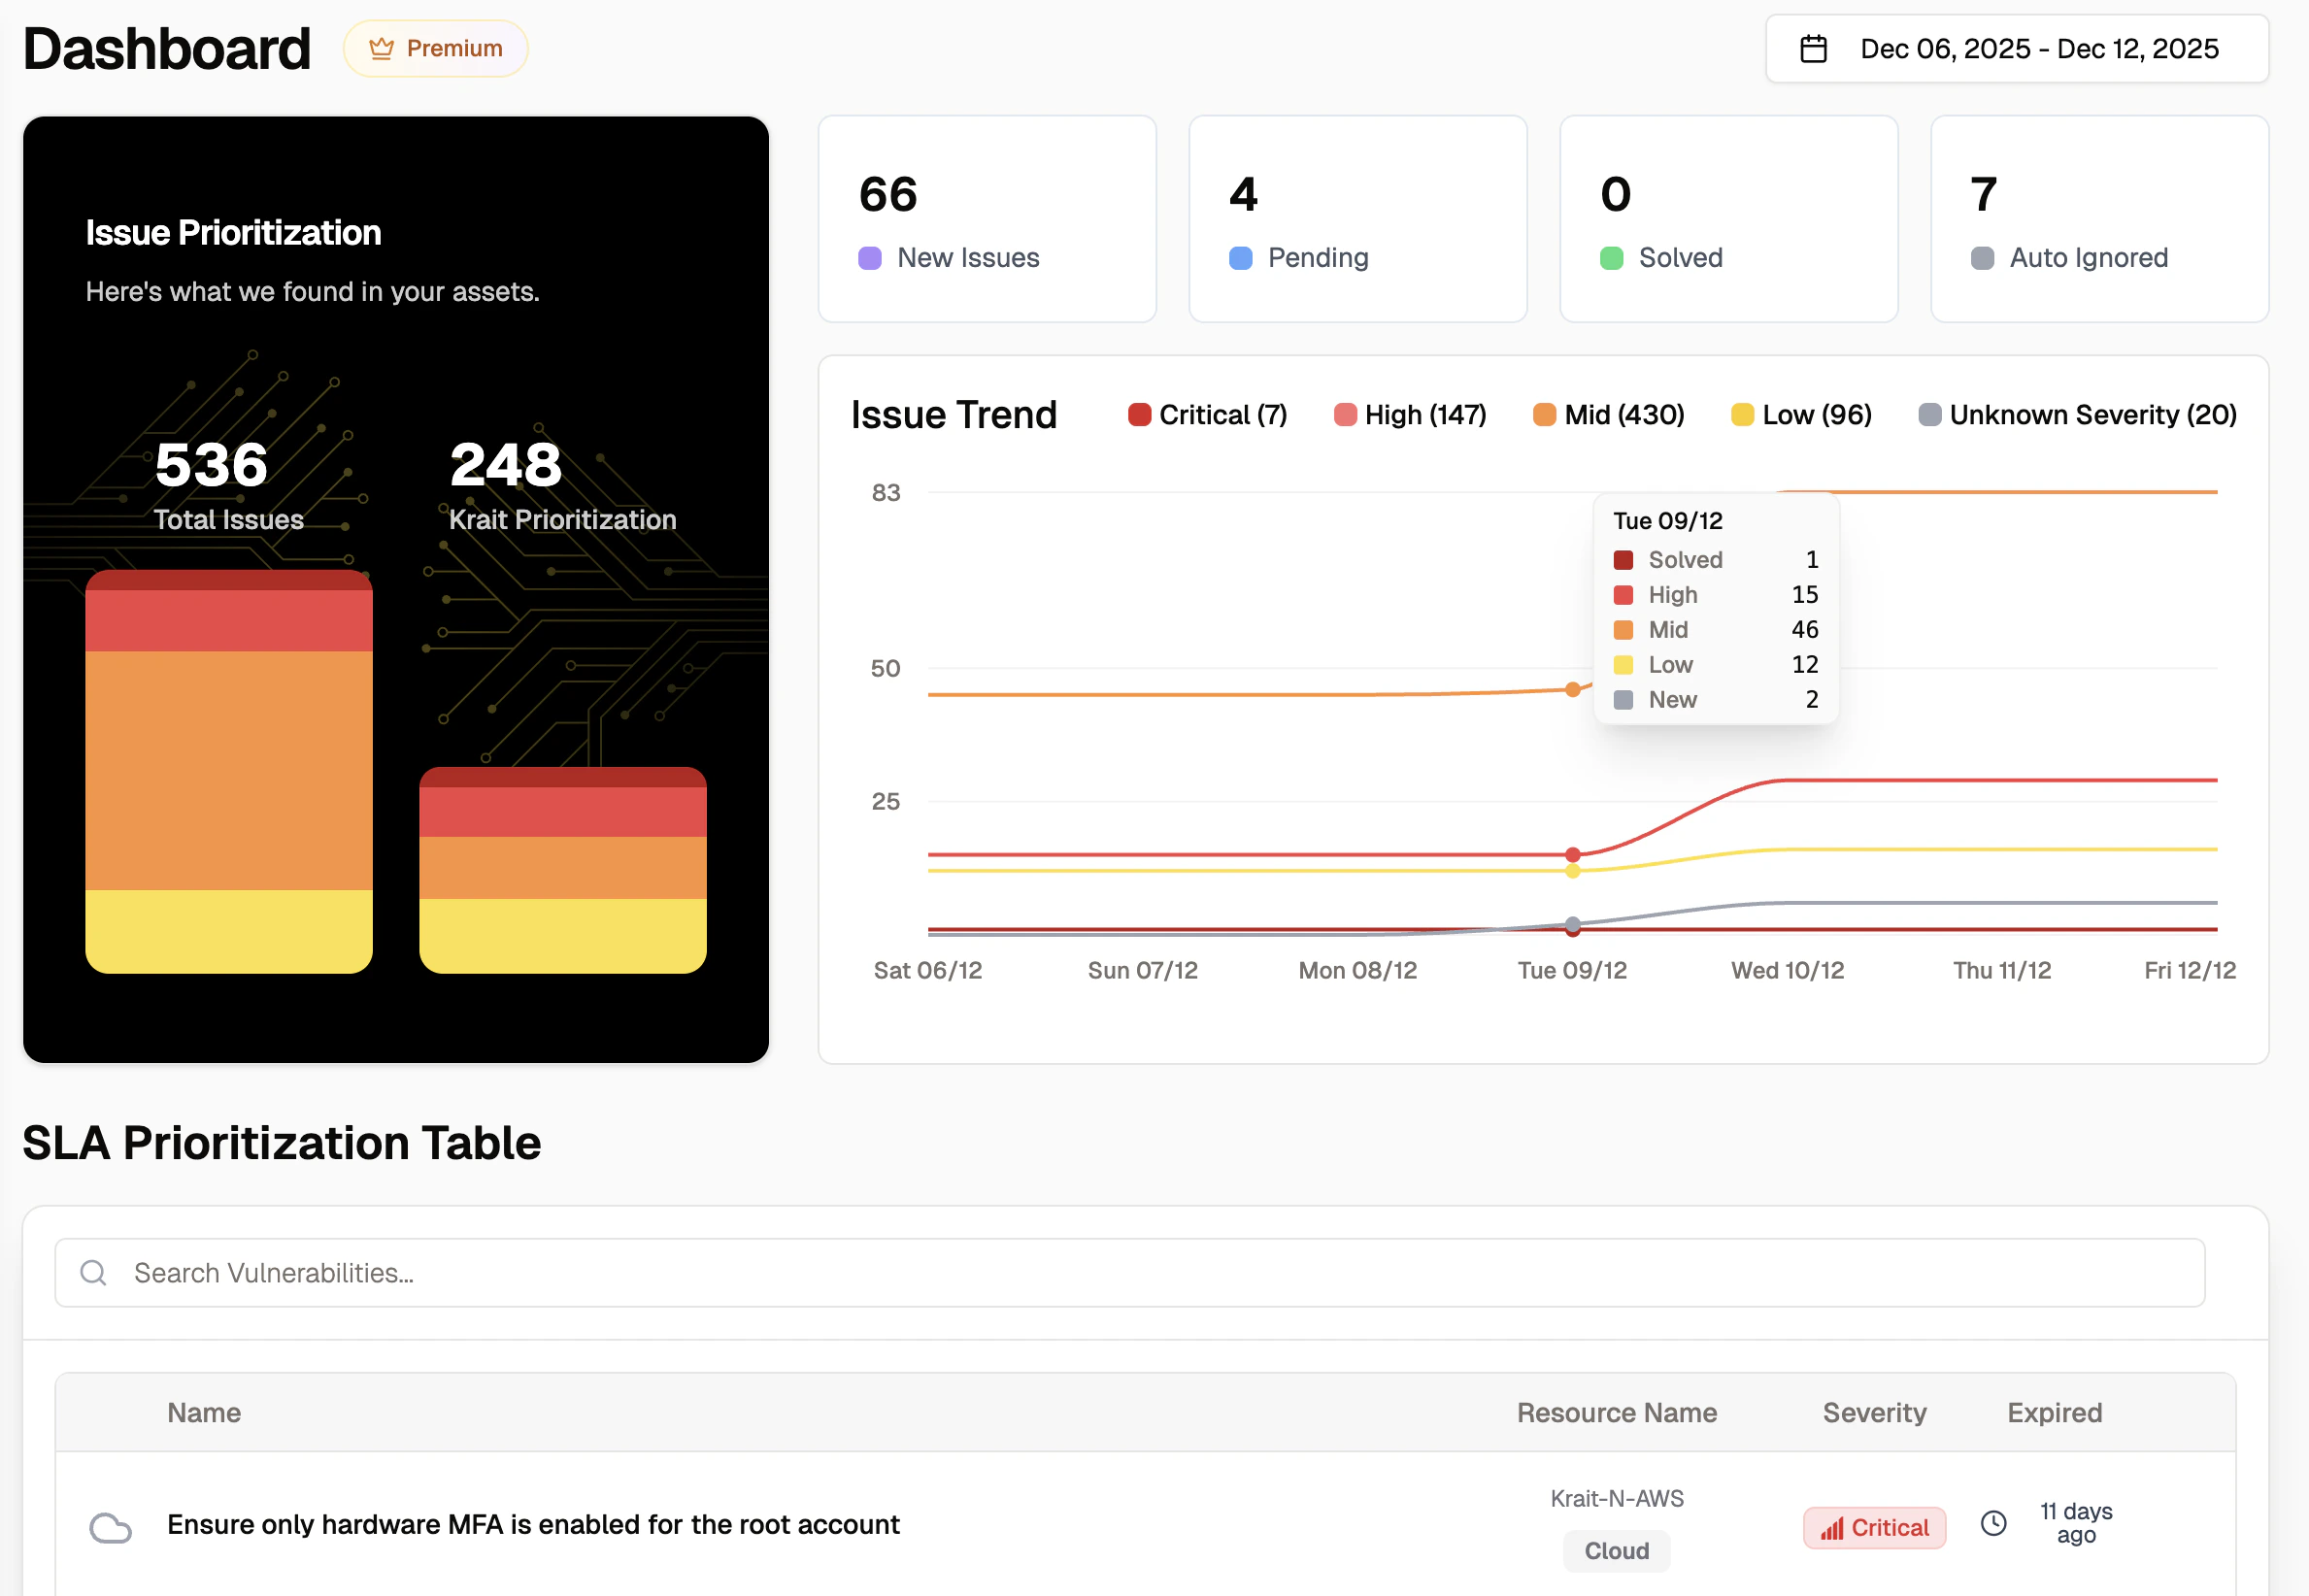Click the blue Pending indicator dot

(1239, 257)
